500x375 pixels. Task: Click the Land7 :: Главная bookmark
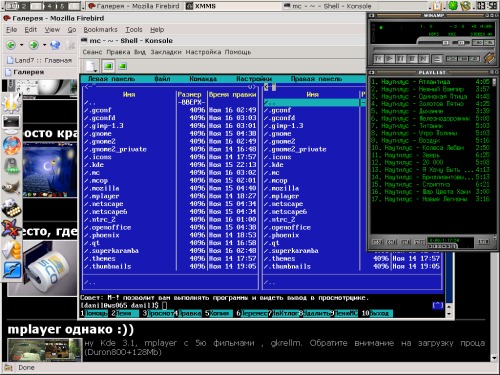pyautogui.click(x=39, y=60)
